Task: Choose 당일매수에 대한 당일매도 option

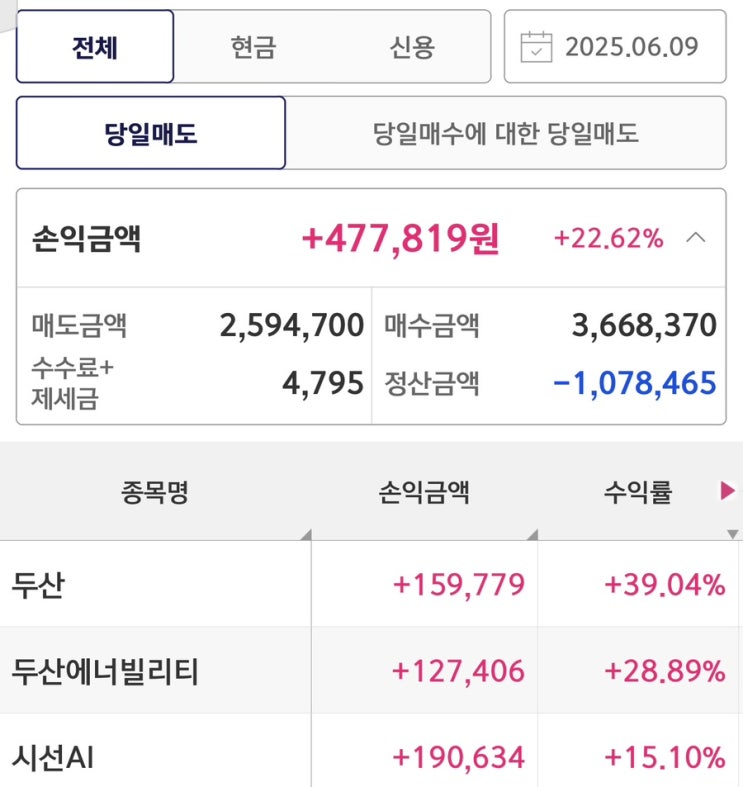Action: tap(505, 133)
